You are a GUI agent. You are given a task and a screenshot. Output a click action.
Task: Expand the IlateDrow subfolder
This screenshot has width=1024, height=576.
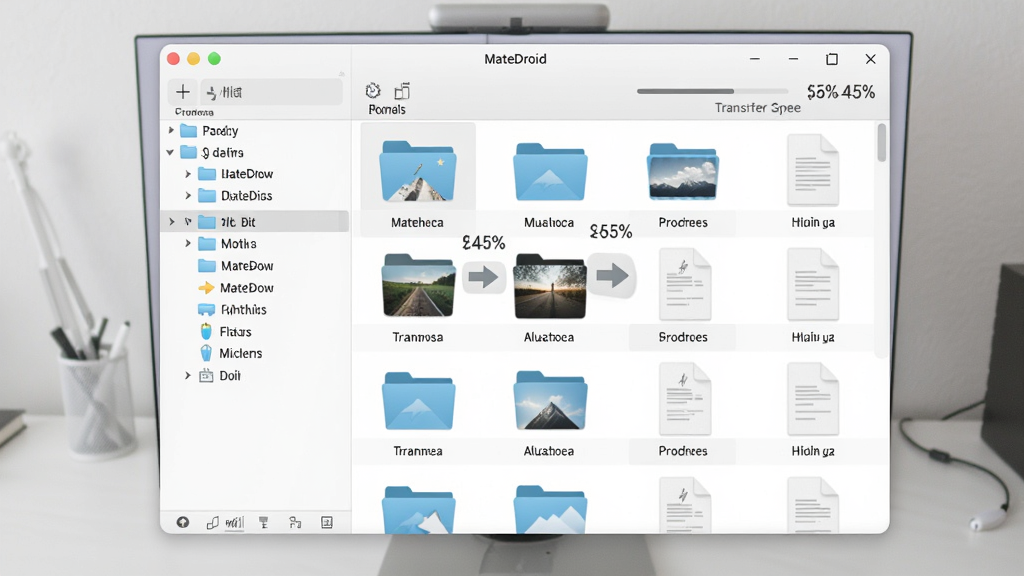pyautogui.click(x=188, y=174)
